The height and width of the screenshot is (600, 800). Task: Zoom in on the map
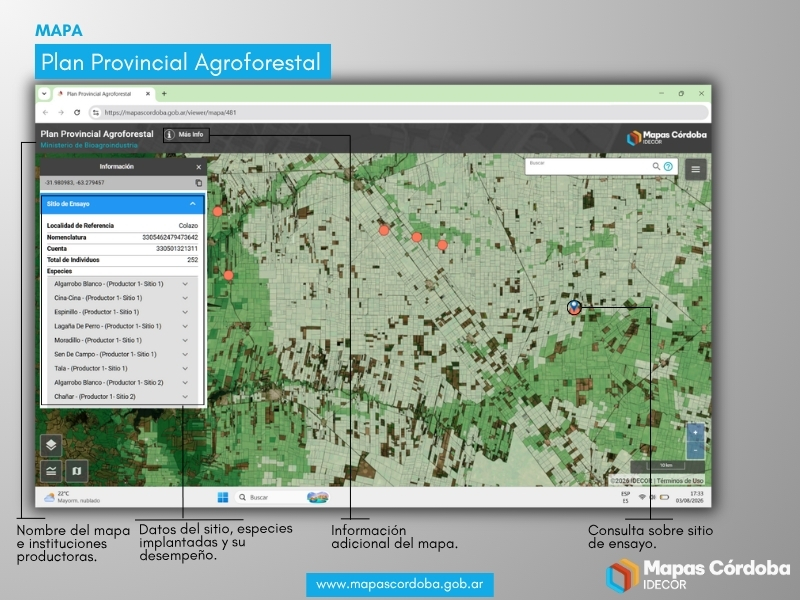point(695,433)
